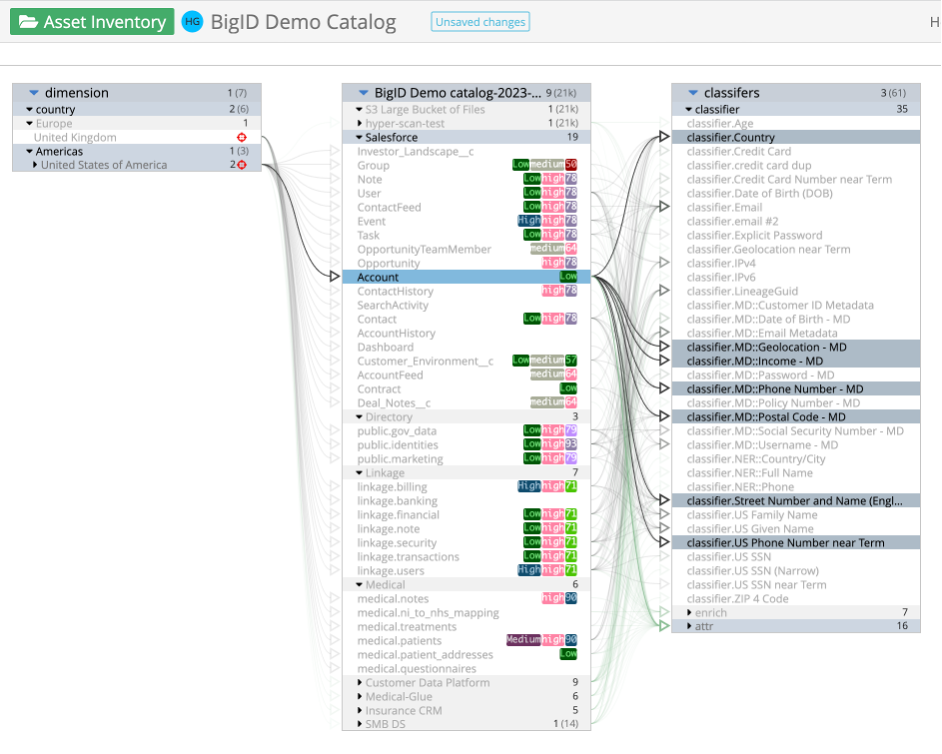Expand the hyper-scan-test group
This screenshot has height=754, width=942.
pos(359,123)
